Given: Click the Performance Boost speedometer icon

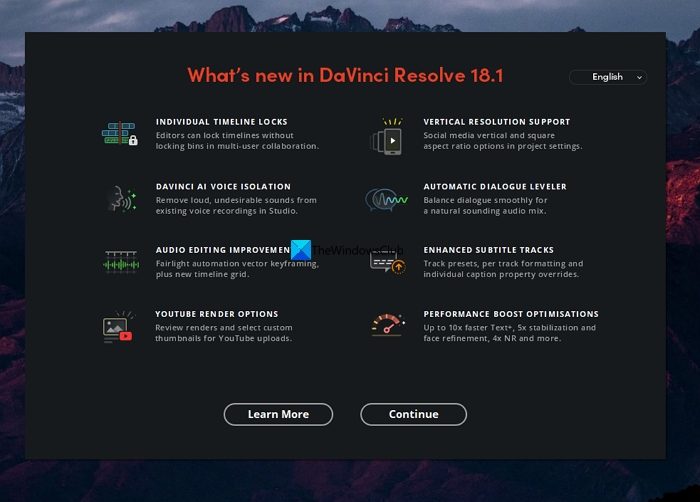Looking at the screenshot, I should (388, 324).
